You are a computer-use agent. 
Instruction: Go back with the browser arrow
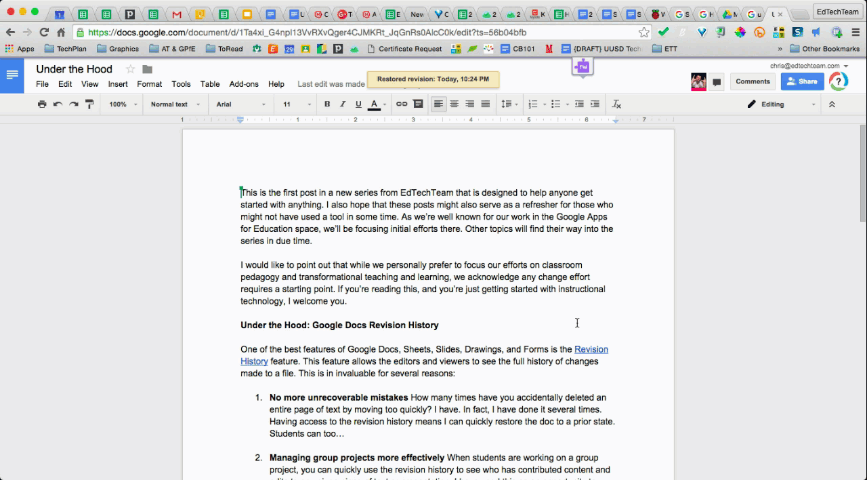tap(11, 32)
